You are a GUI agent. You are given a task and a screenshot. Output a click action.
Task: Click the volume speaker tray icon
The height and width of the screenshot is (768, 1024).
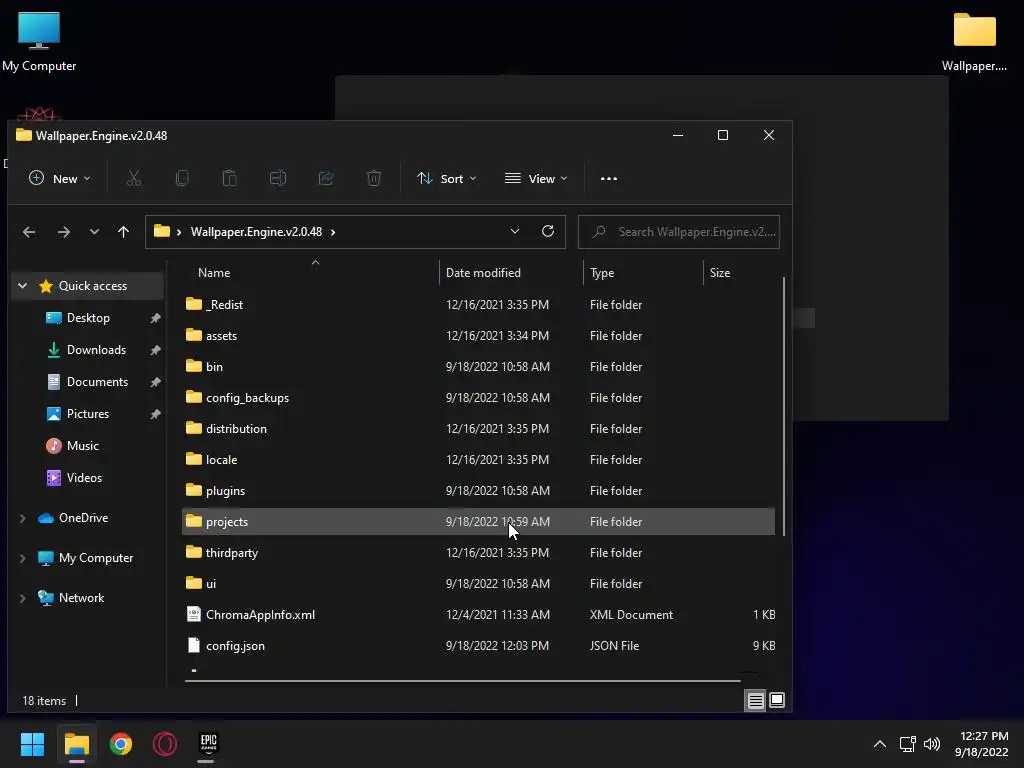click(x=932, y=744)
